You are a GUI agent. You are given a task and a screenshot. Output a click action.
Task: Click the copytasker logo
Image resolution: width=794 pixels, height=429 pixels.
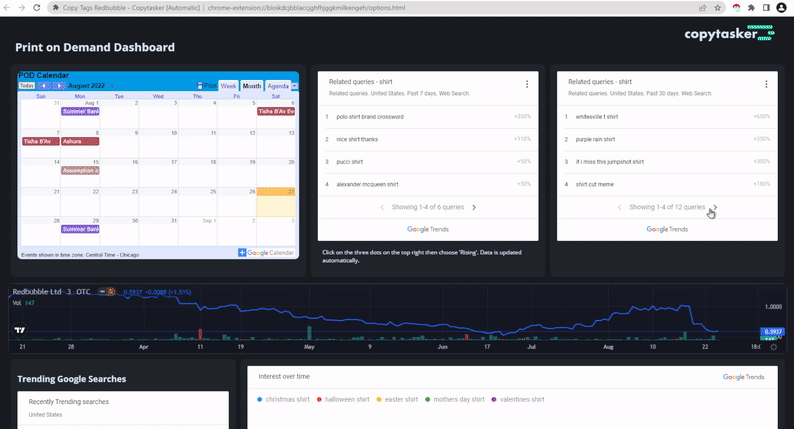click(x=729, y=33)
